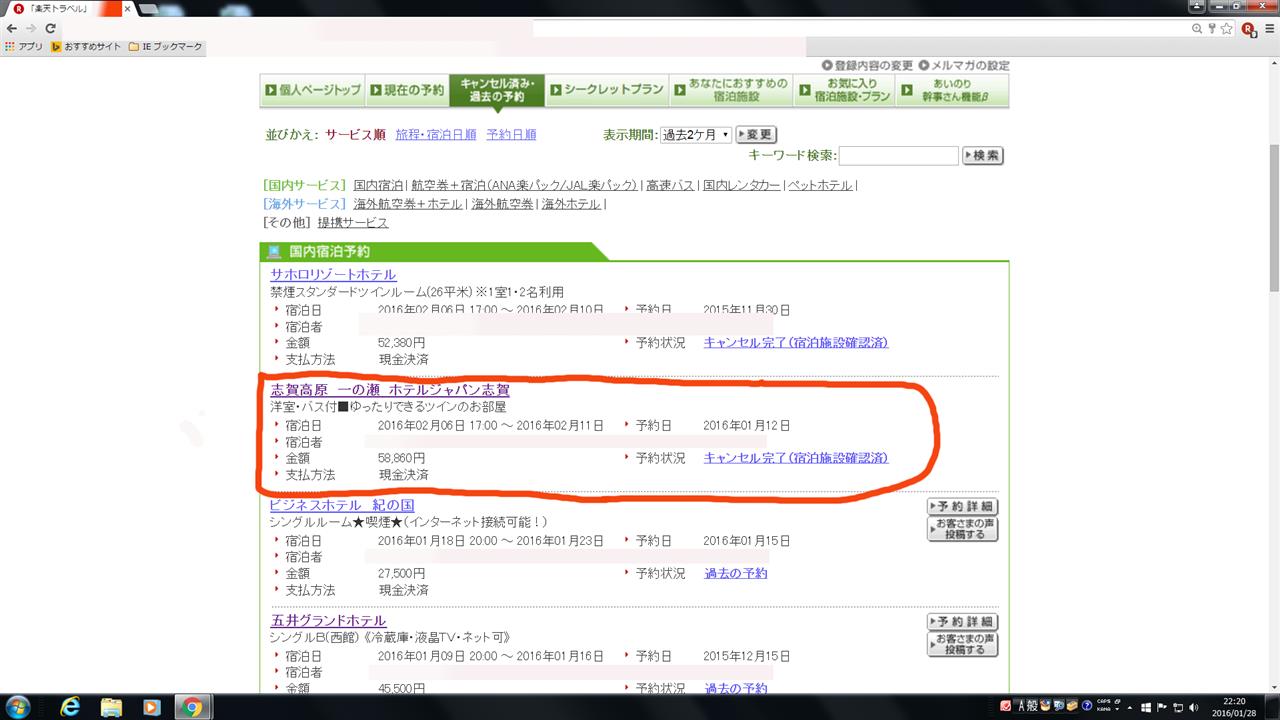Select キャンセル済み・過去の予約 tab

pos(497,90)
